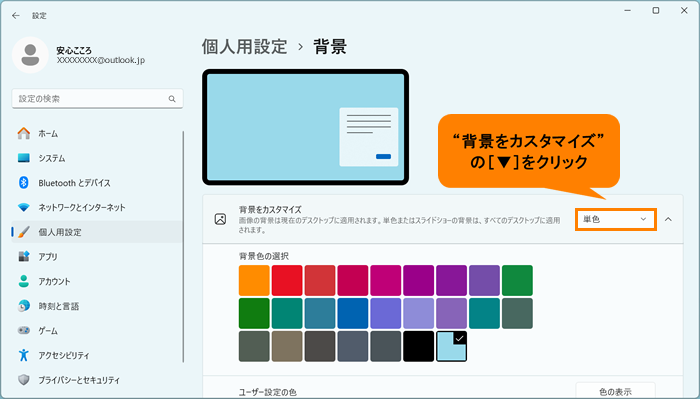This screenshot has width=700, height=399.
Task: Click the アプリ apps icon
Action: pyautogui.click(x=24, y=257)
